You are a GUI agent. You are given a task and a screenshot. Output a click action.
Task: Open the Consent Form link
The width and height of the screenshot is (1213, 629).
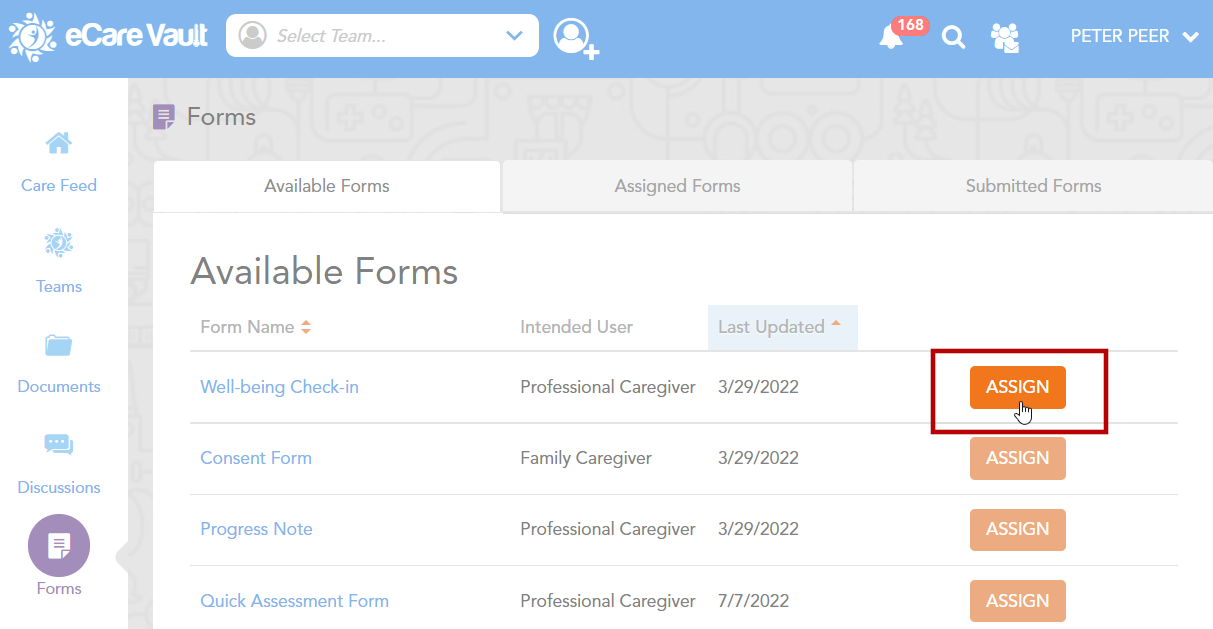tap(256, 458)
